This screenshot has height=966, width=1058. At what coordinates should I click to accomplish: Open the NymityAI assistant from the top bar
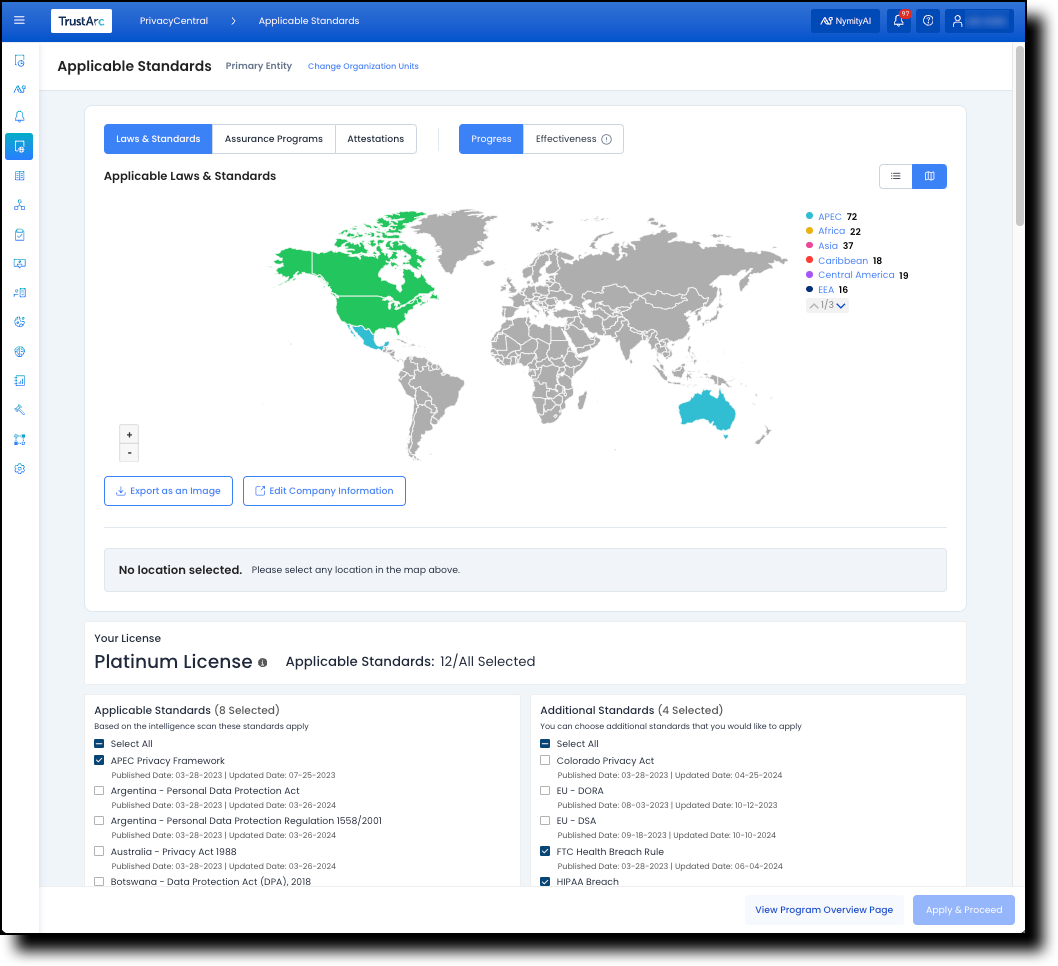click(844, 20)
